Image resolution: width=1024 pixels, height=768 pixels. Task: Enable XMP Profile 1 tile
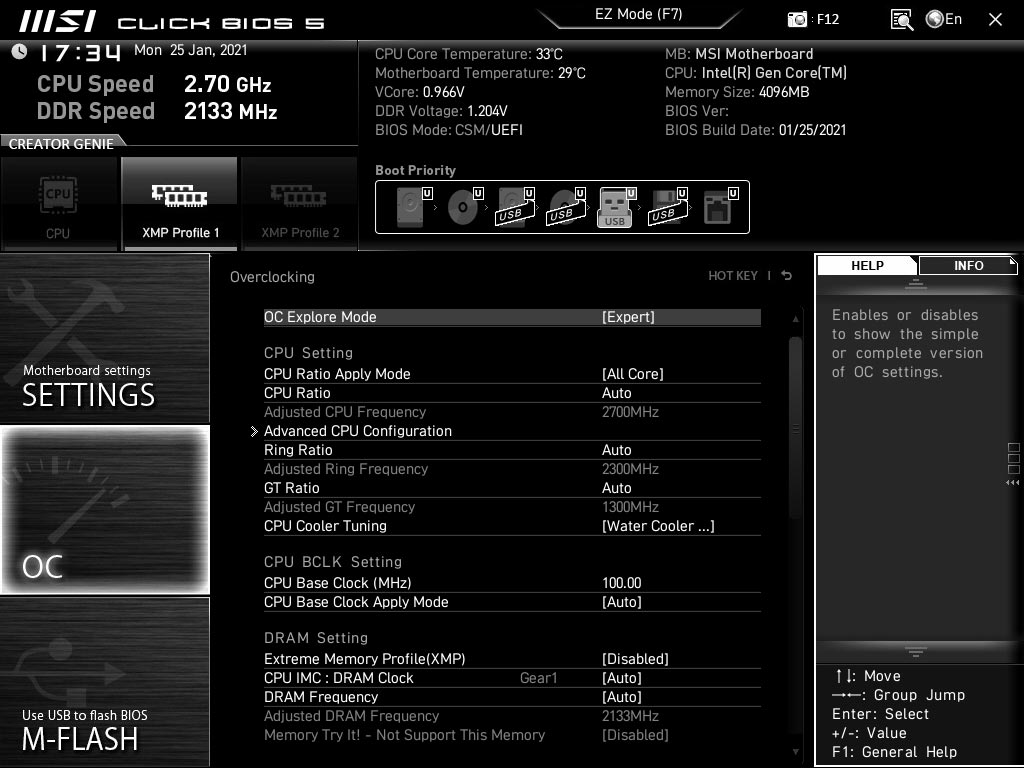tap(180, 204)
